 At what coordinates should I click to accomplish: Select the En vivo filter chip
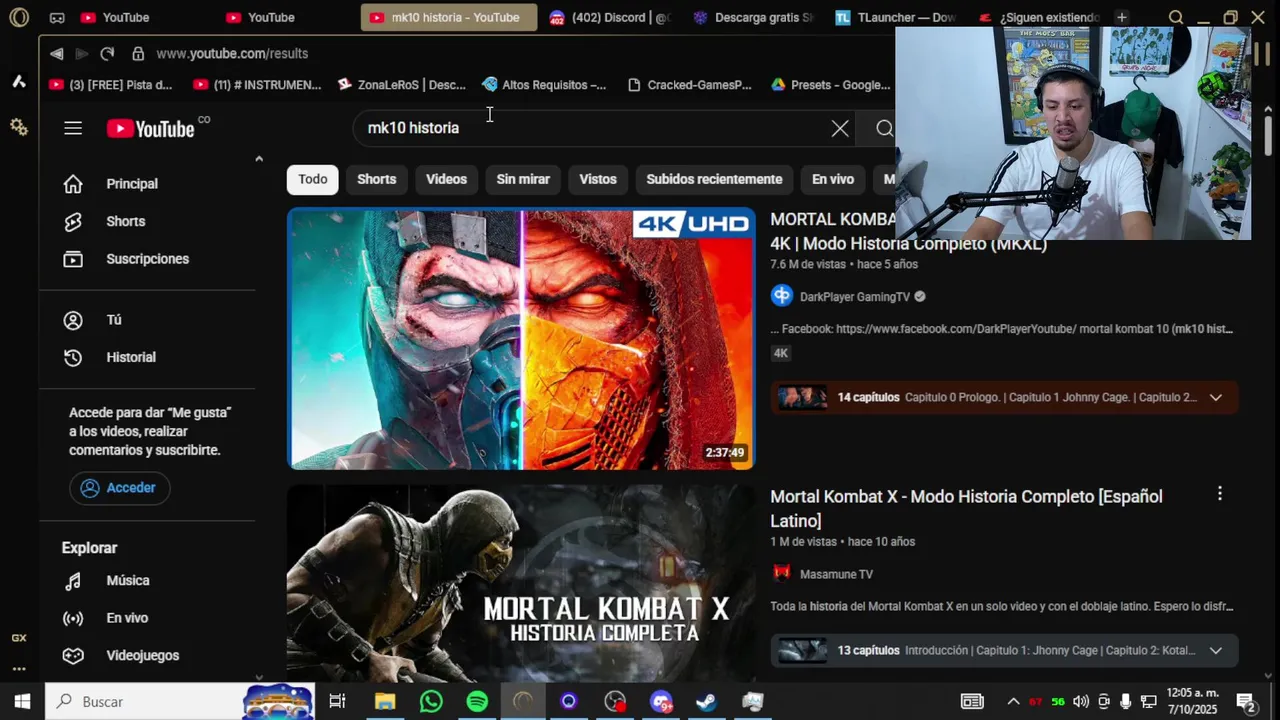(833, 179)
